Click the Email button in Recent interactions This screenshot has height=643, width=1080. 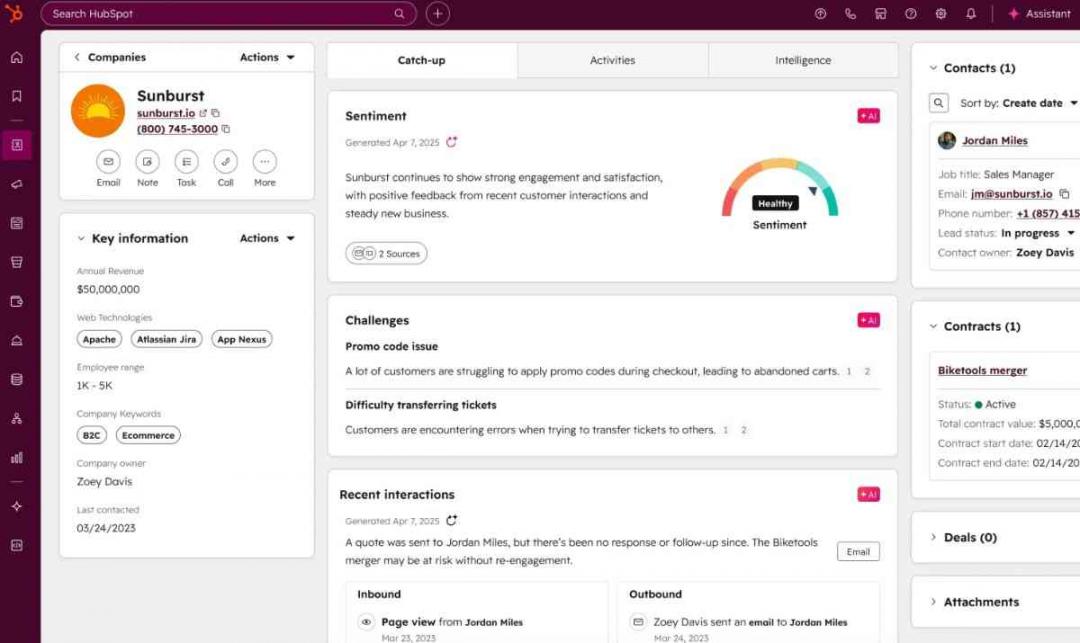click(x=858, y=551)
